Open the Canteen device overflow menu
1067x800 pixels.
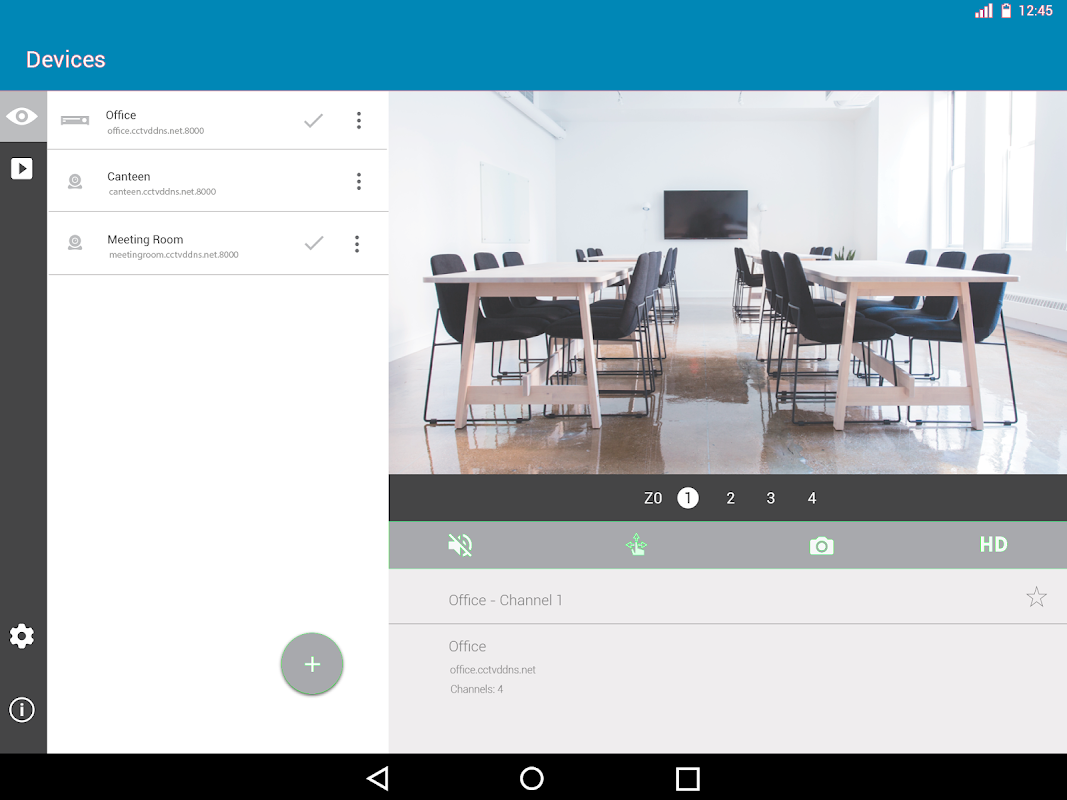pos(359,181)
